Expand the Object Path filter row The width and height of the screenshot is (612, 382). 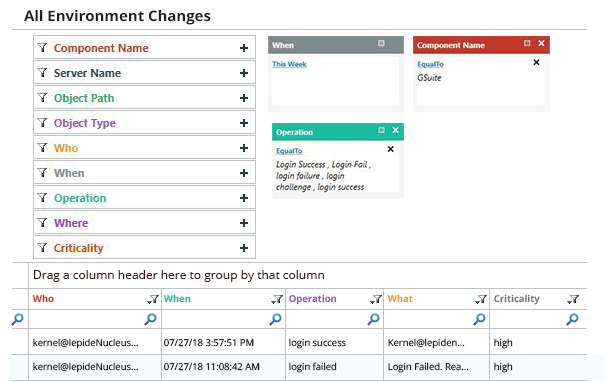tap(244, 98)
